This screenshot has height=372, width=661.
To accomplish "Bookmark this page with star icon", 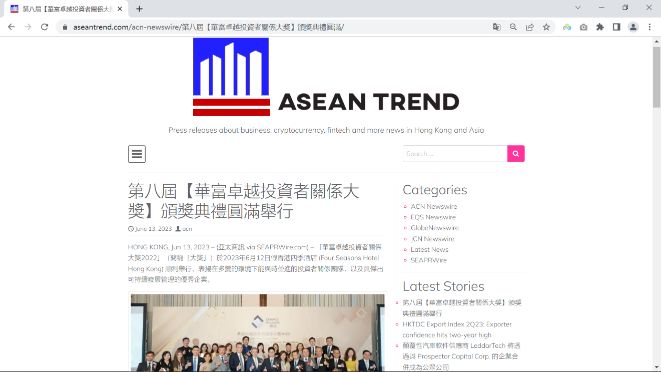I will click(546, 27).
